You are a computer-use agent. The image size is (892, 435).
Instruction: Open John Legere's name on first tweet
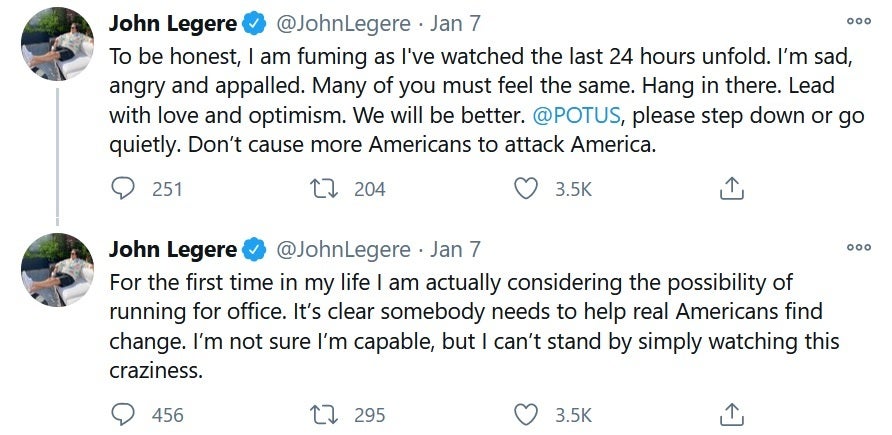[x=172, y=22]
